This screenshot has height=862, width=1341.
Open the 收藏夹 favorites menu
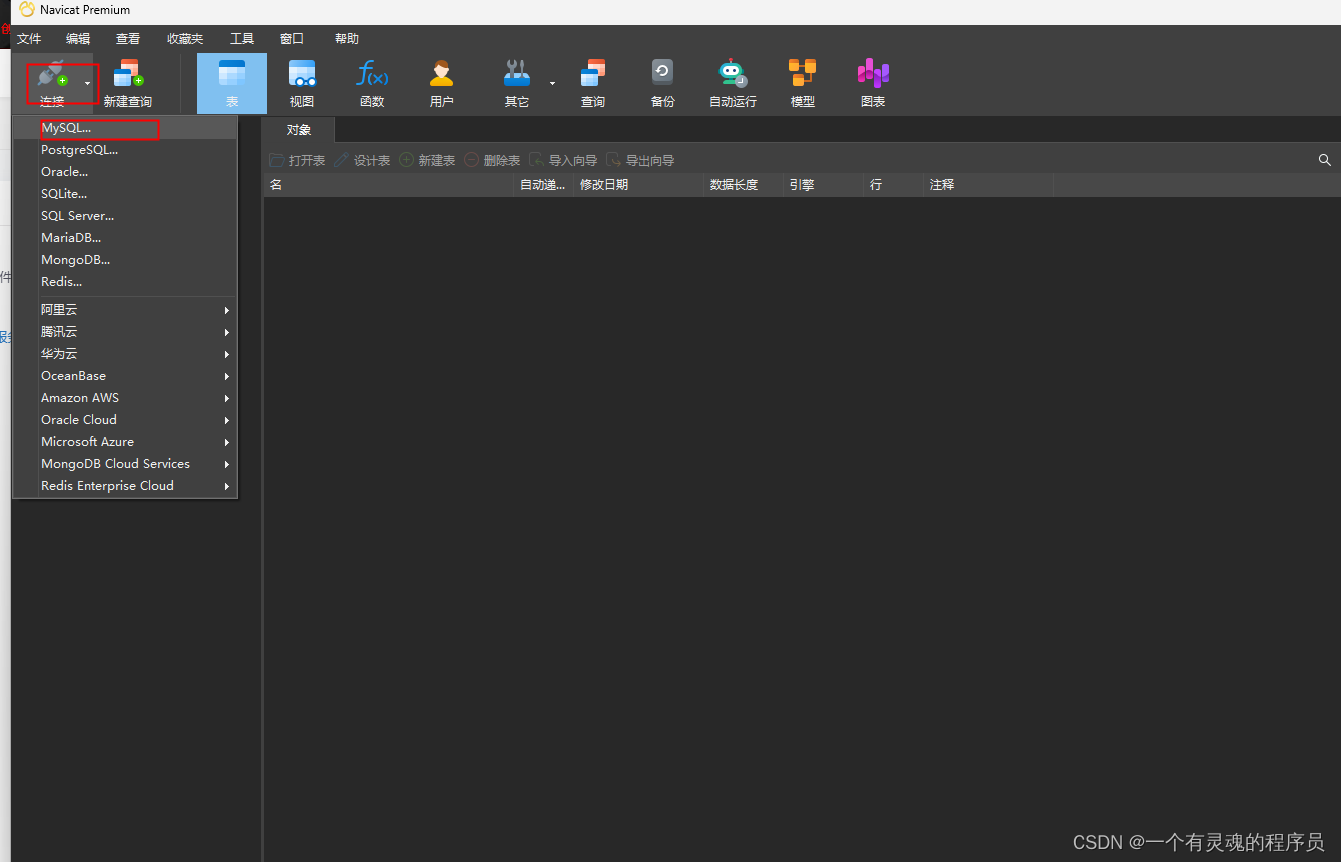coord(185,39)
